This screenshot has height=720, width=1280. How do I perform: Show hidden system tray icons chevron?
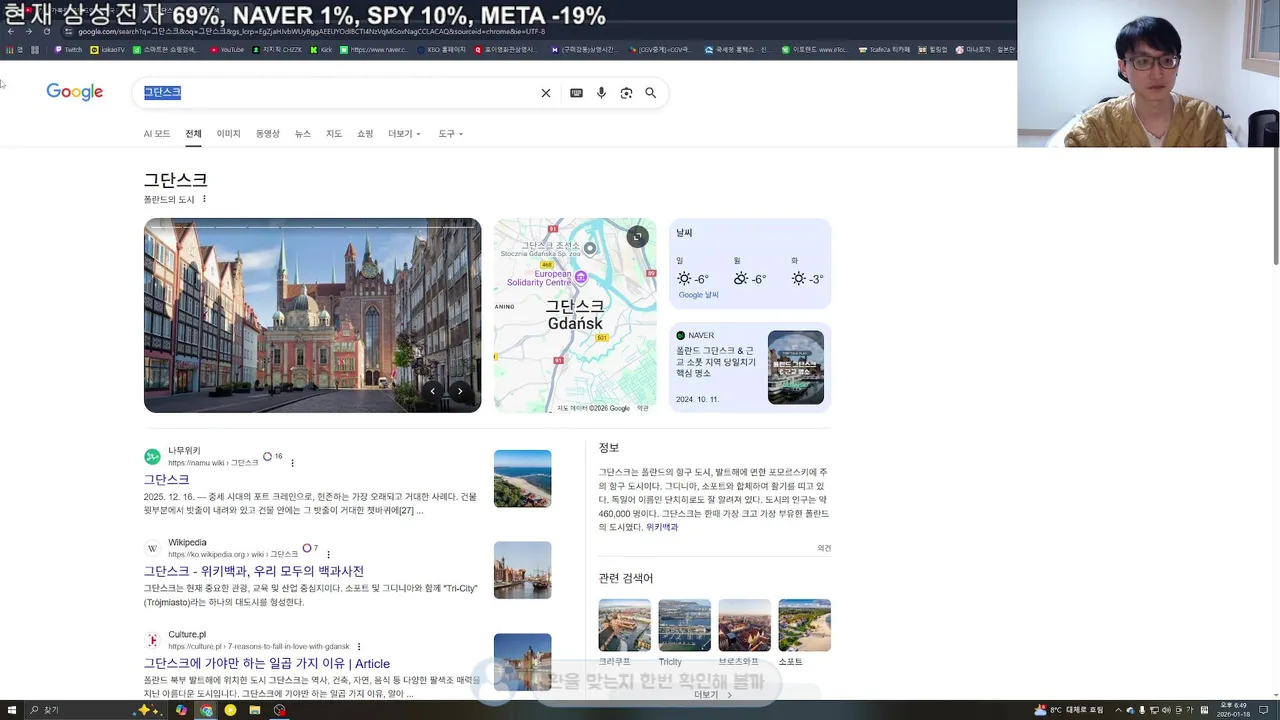pyautogui.click(x=1118, y=710)
